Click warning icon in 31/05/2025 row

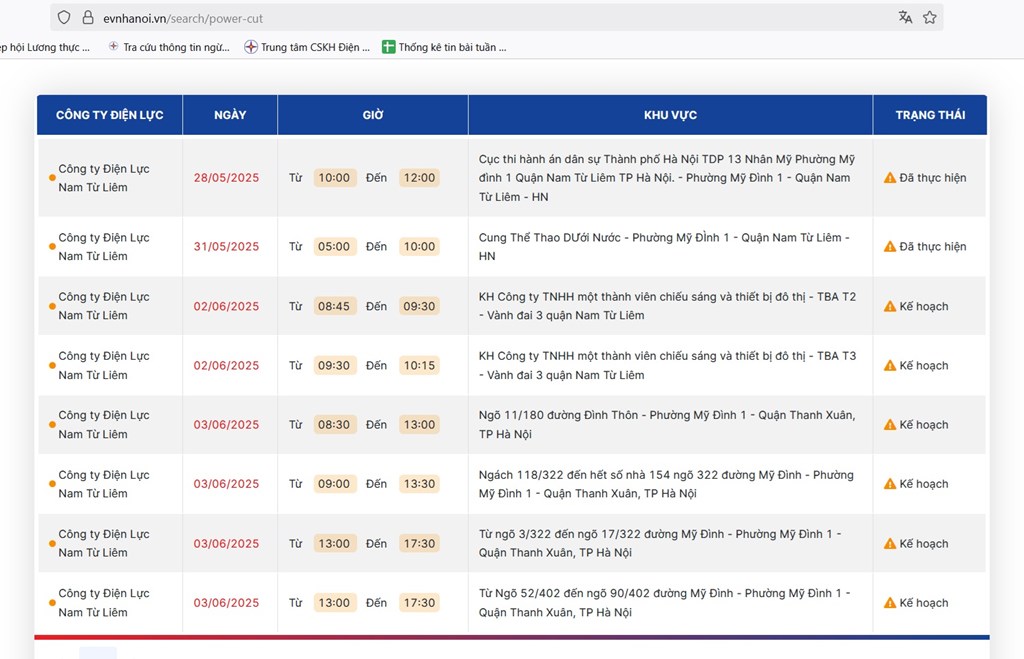pyautogui.click(x=889, y=246)
